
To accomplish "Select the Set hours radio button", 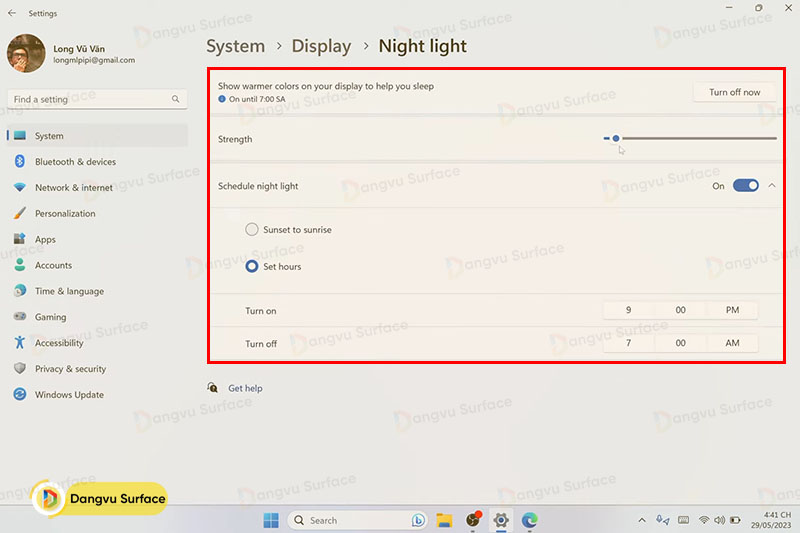I will click(x=252, y=267).
